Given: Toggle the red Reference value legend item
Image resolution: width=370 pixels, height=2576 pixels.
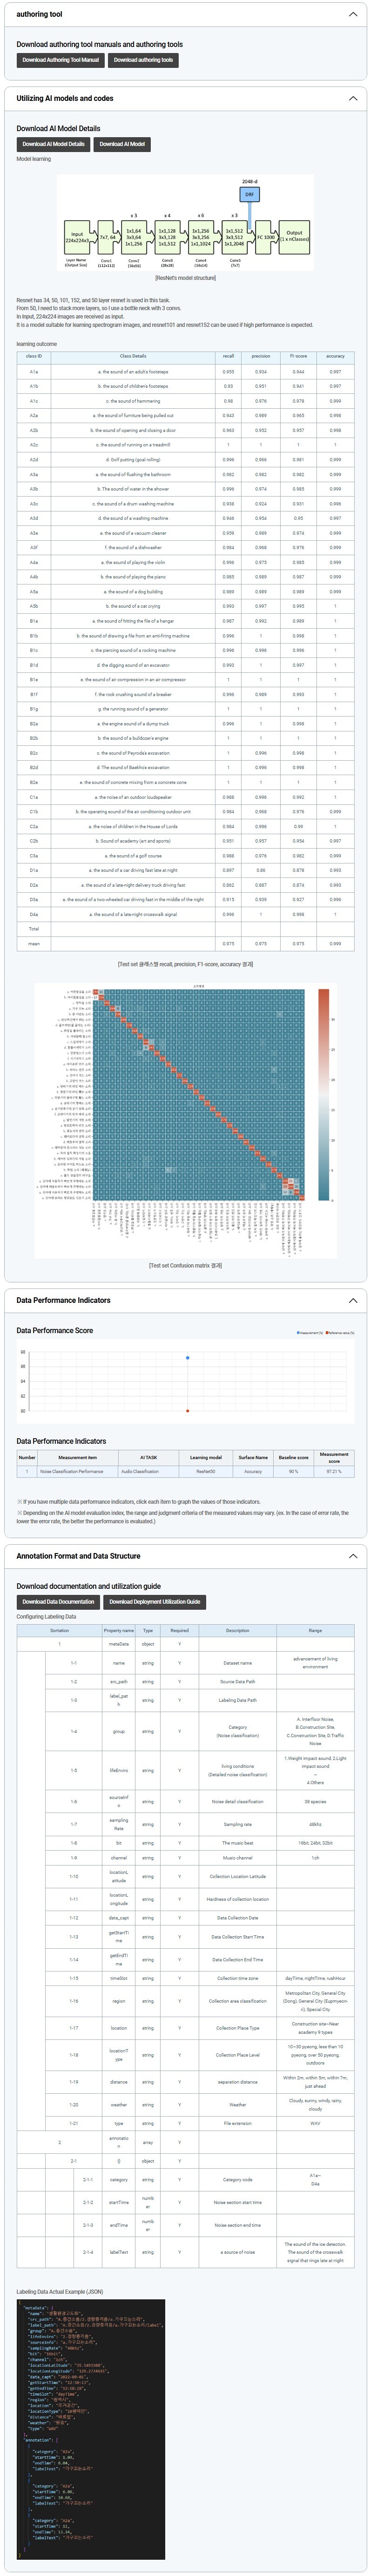Looking at the screenshot, I should 340,1332.
